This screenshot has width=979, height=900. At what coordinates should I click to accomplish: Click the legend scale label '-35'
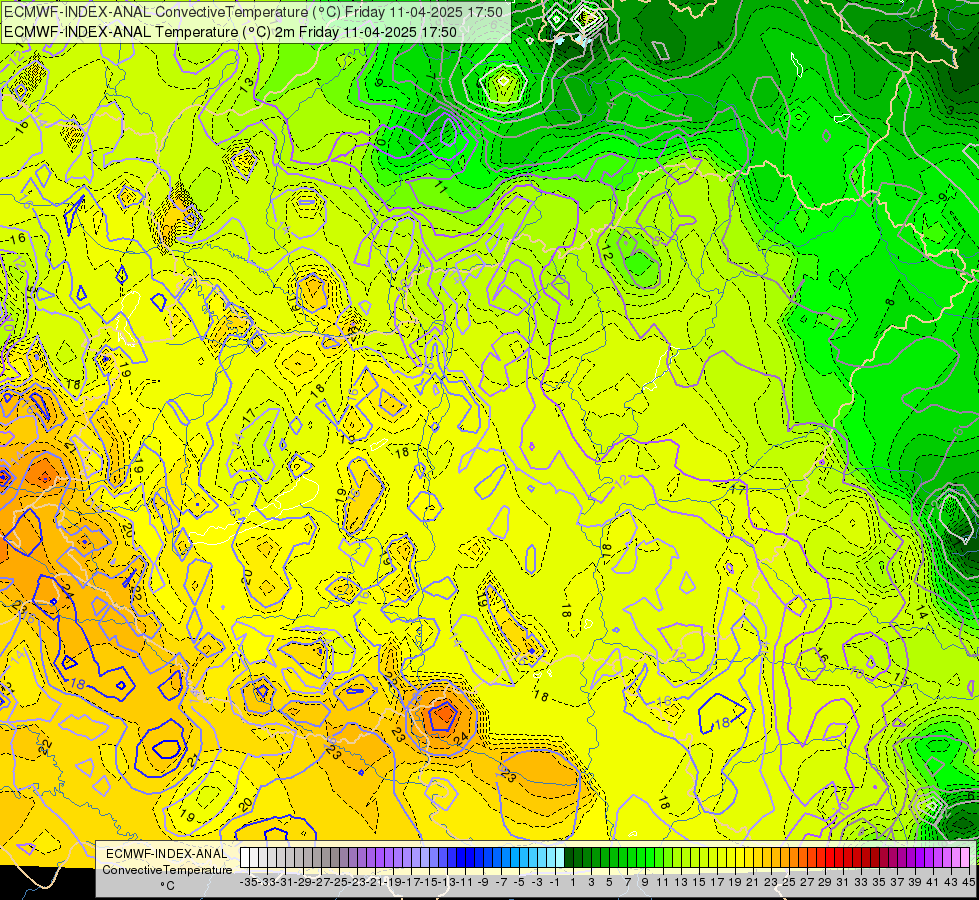pyautogui.click(x=248, y=882)
